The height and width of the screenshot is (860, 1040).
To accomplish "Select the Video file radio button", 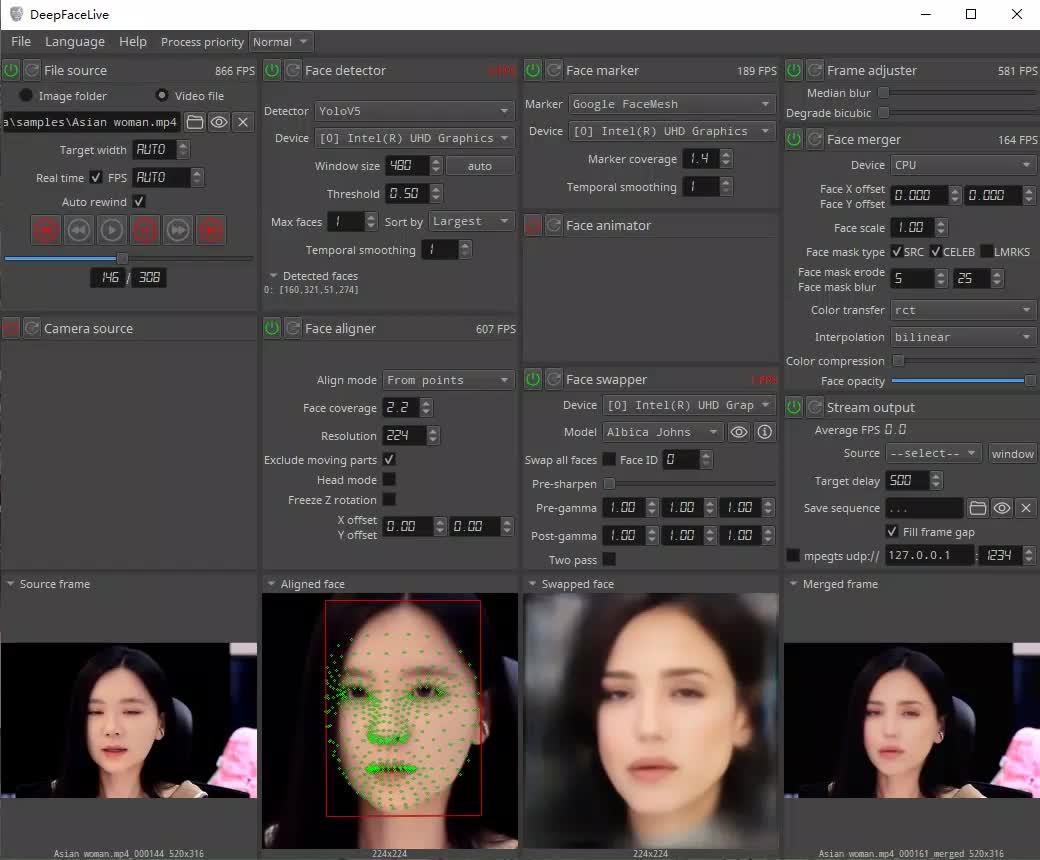I will click(x=161, y=95).
